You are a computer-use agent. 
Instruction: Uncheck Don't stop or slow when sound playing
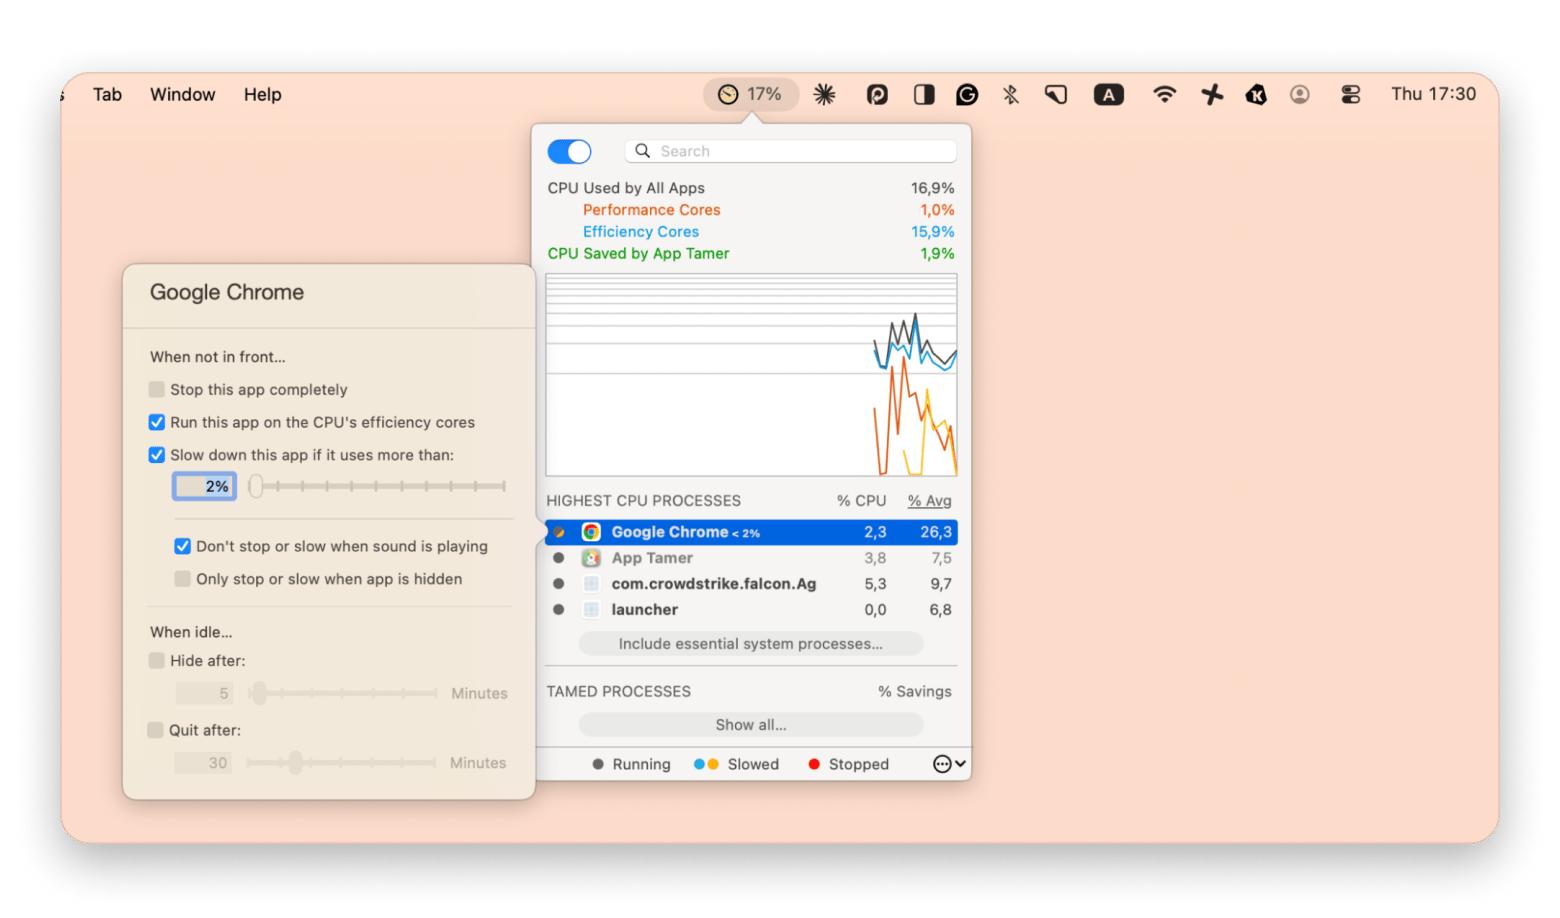[x=183, y=546]
